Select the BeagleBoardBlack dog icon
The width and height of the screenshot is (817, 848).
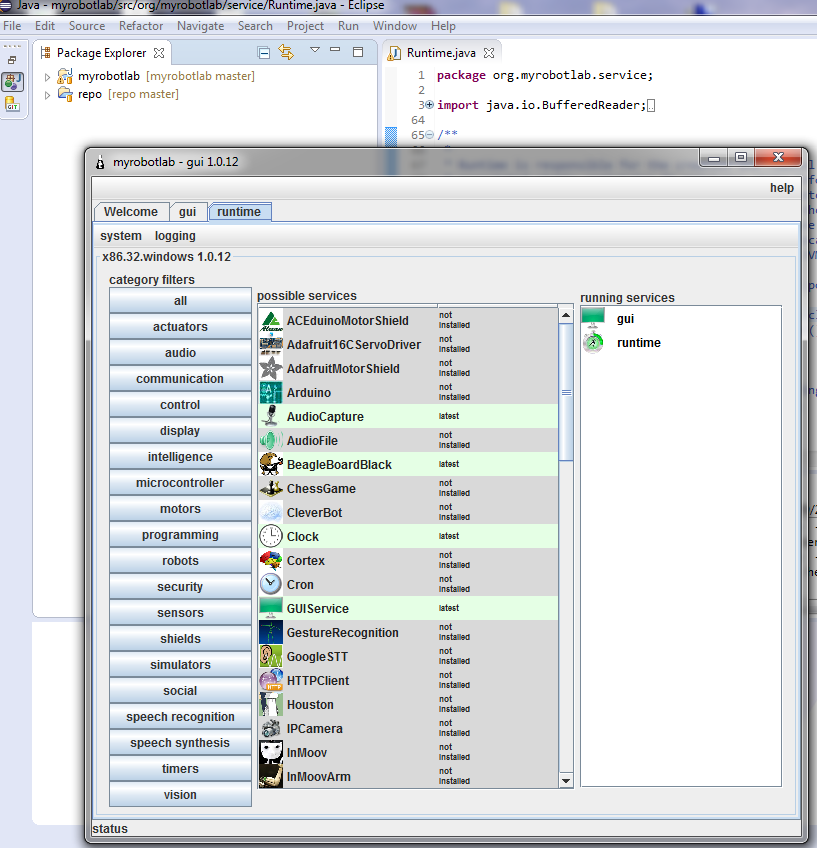coord(271,465)
